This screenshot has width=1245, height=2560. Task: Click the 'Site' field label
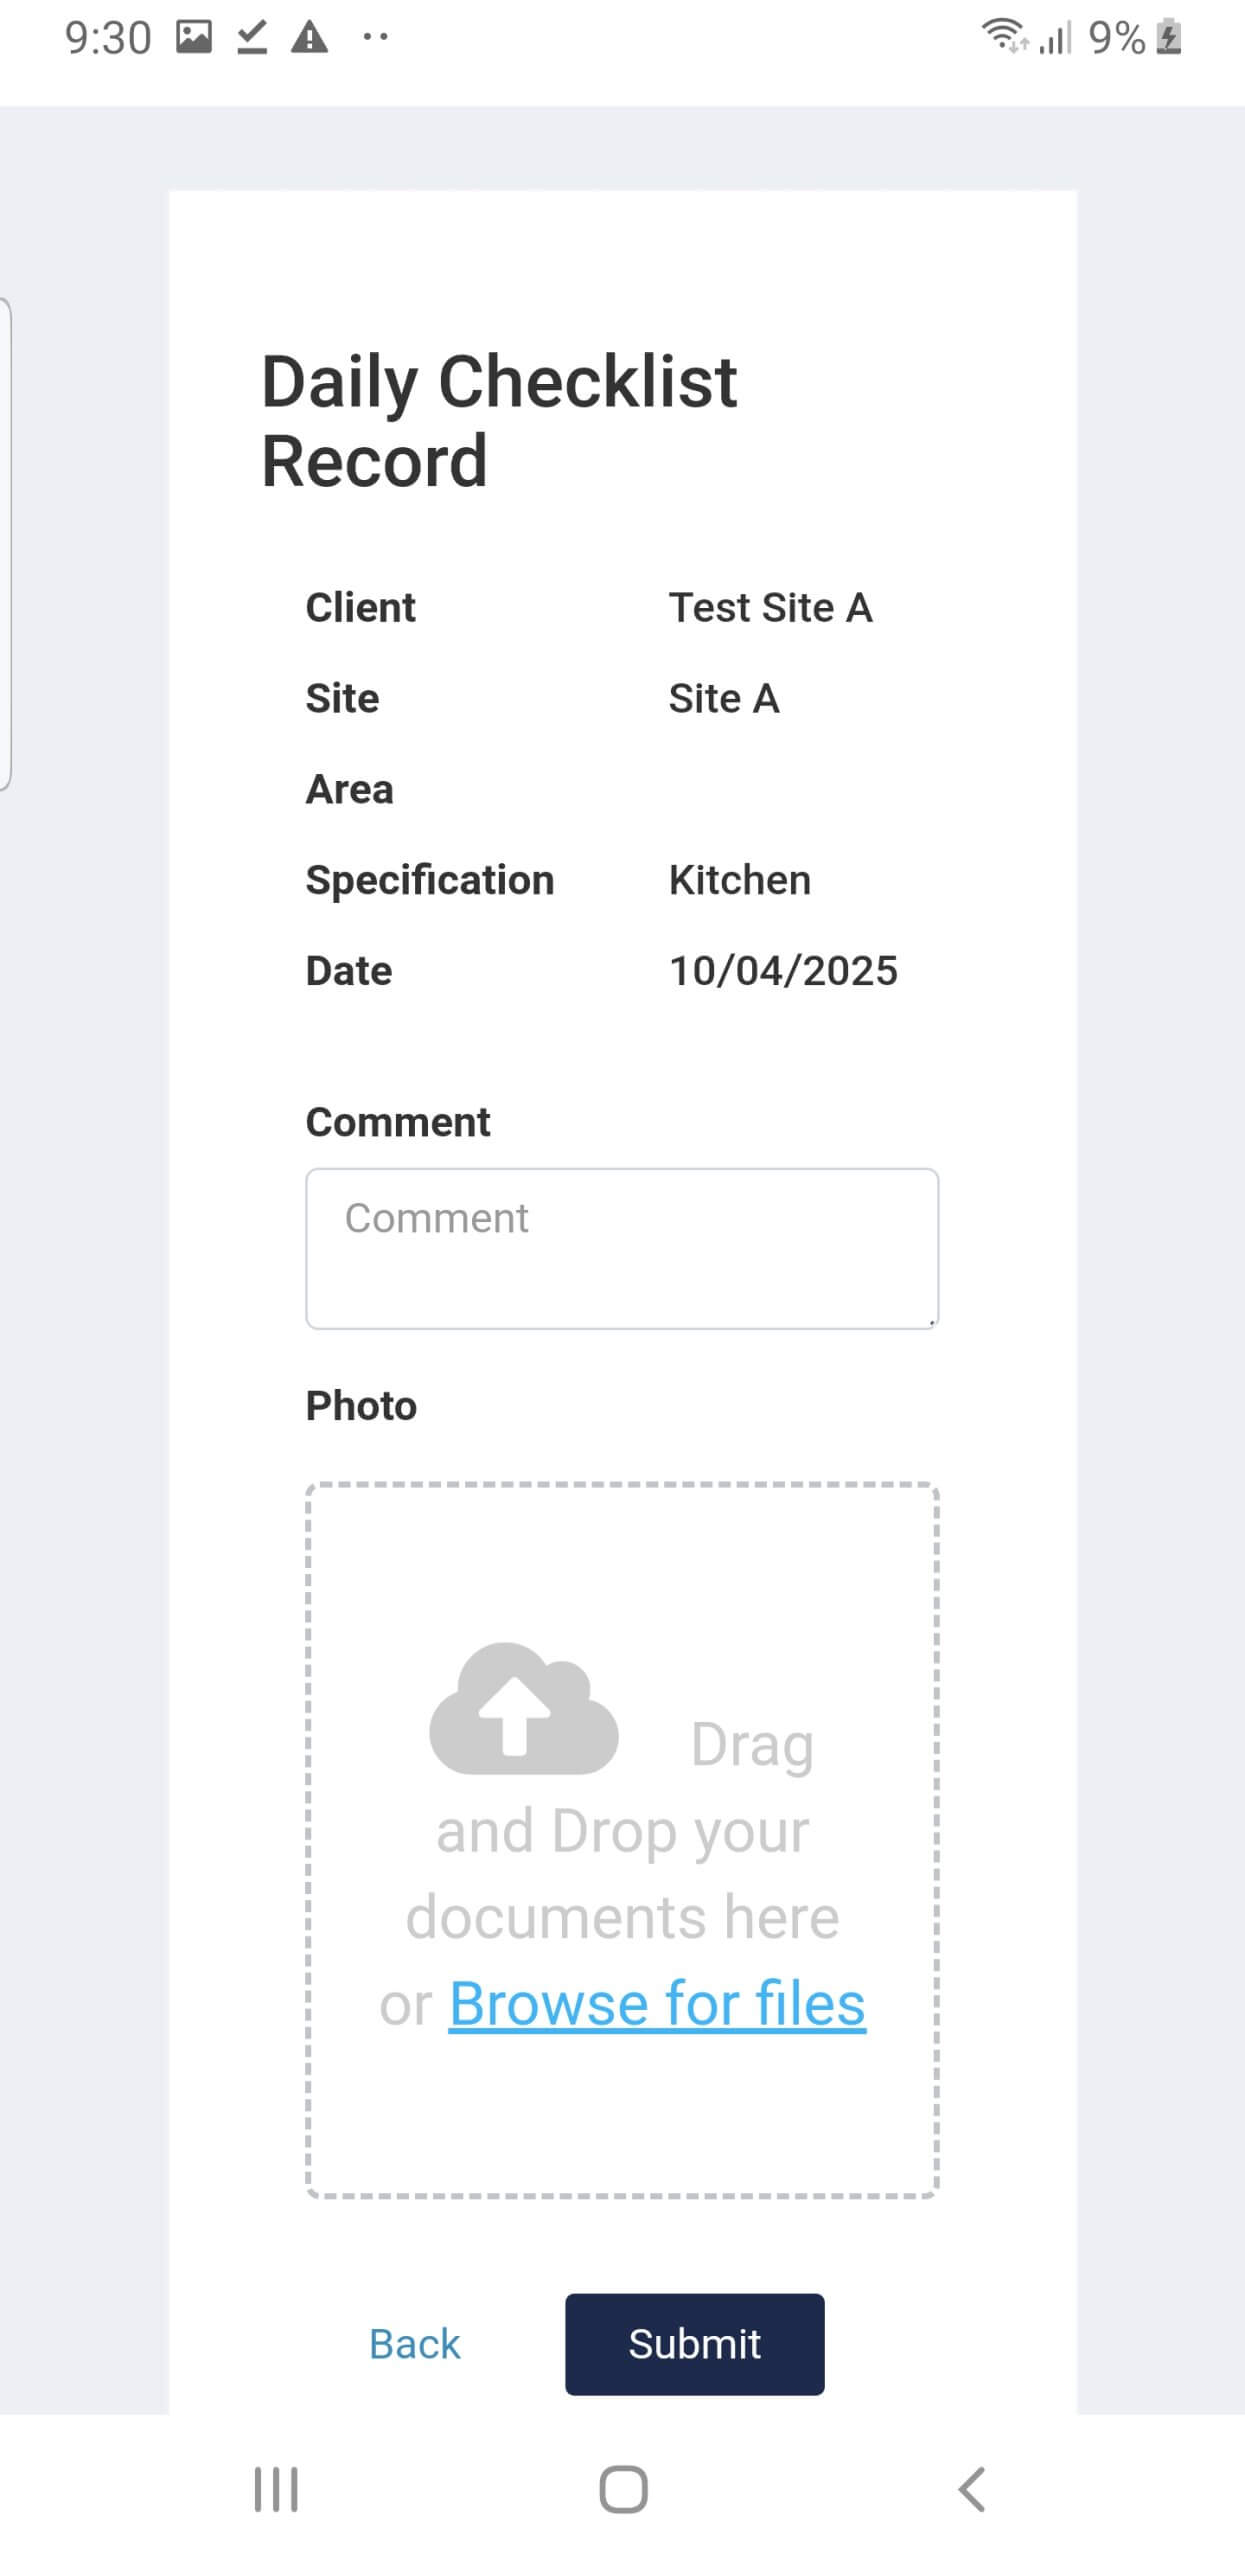[x=342, y=698]
